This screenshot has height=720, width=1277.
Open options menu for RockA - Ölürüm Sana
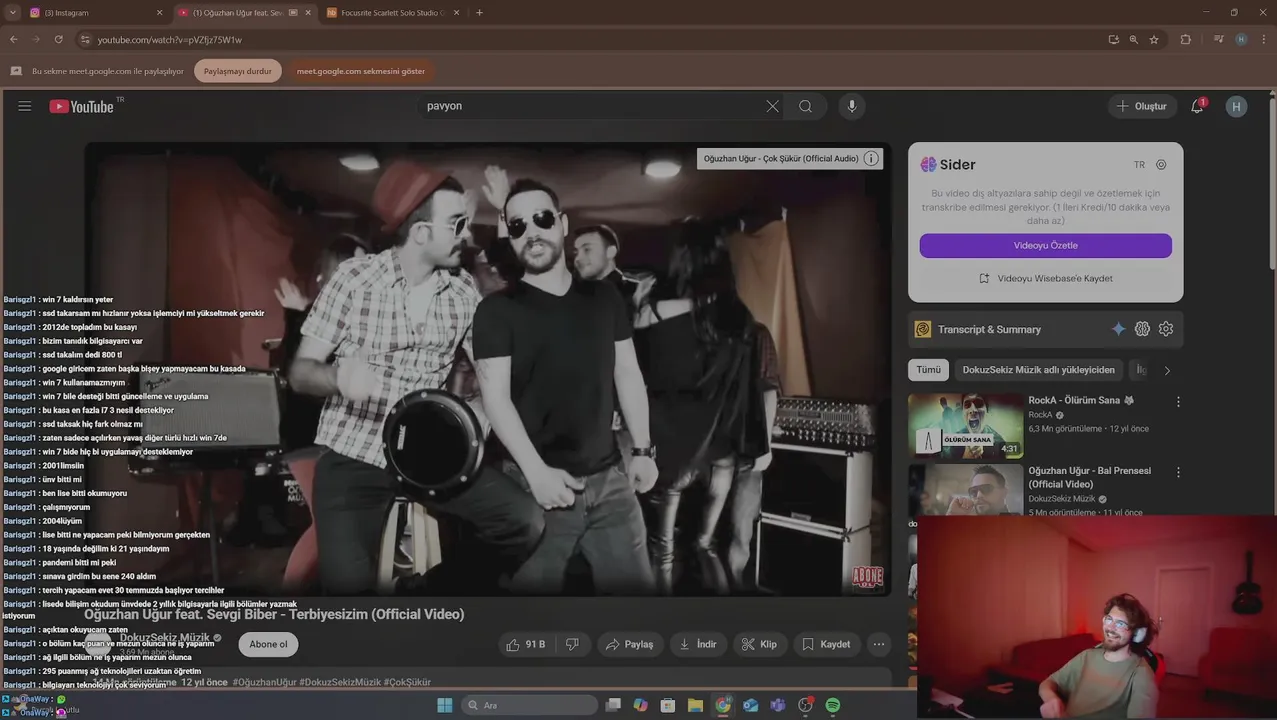pos(1178,401)
